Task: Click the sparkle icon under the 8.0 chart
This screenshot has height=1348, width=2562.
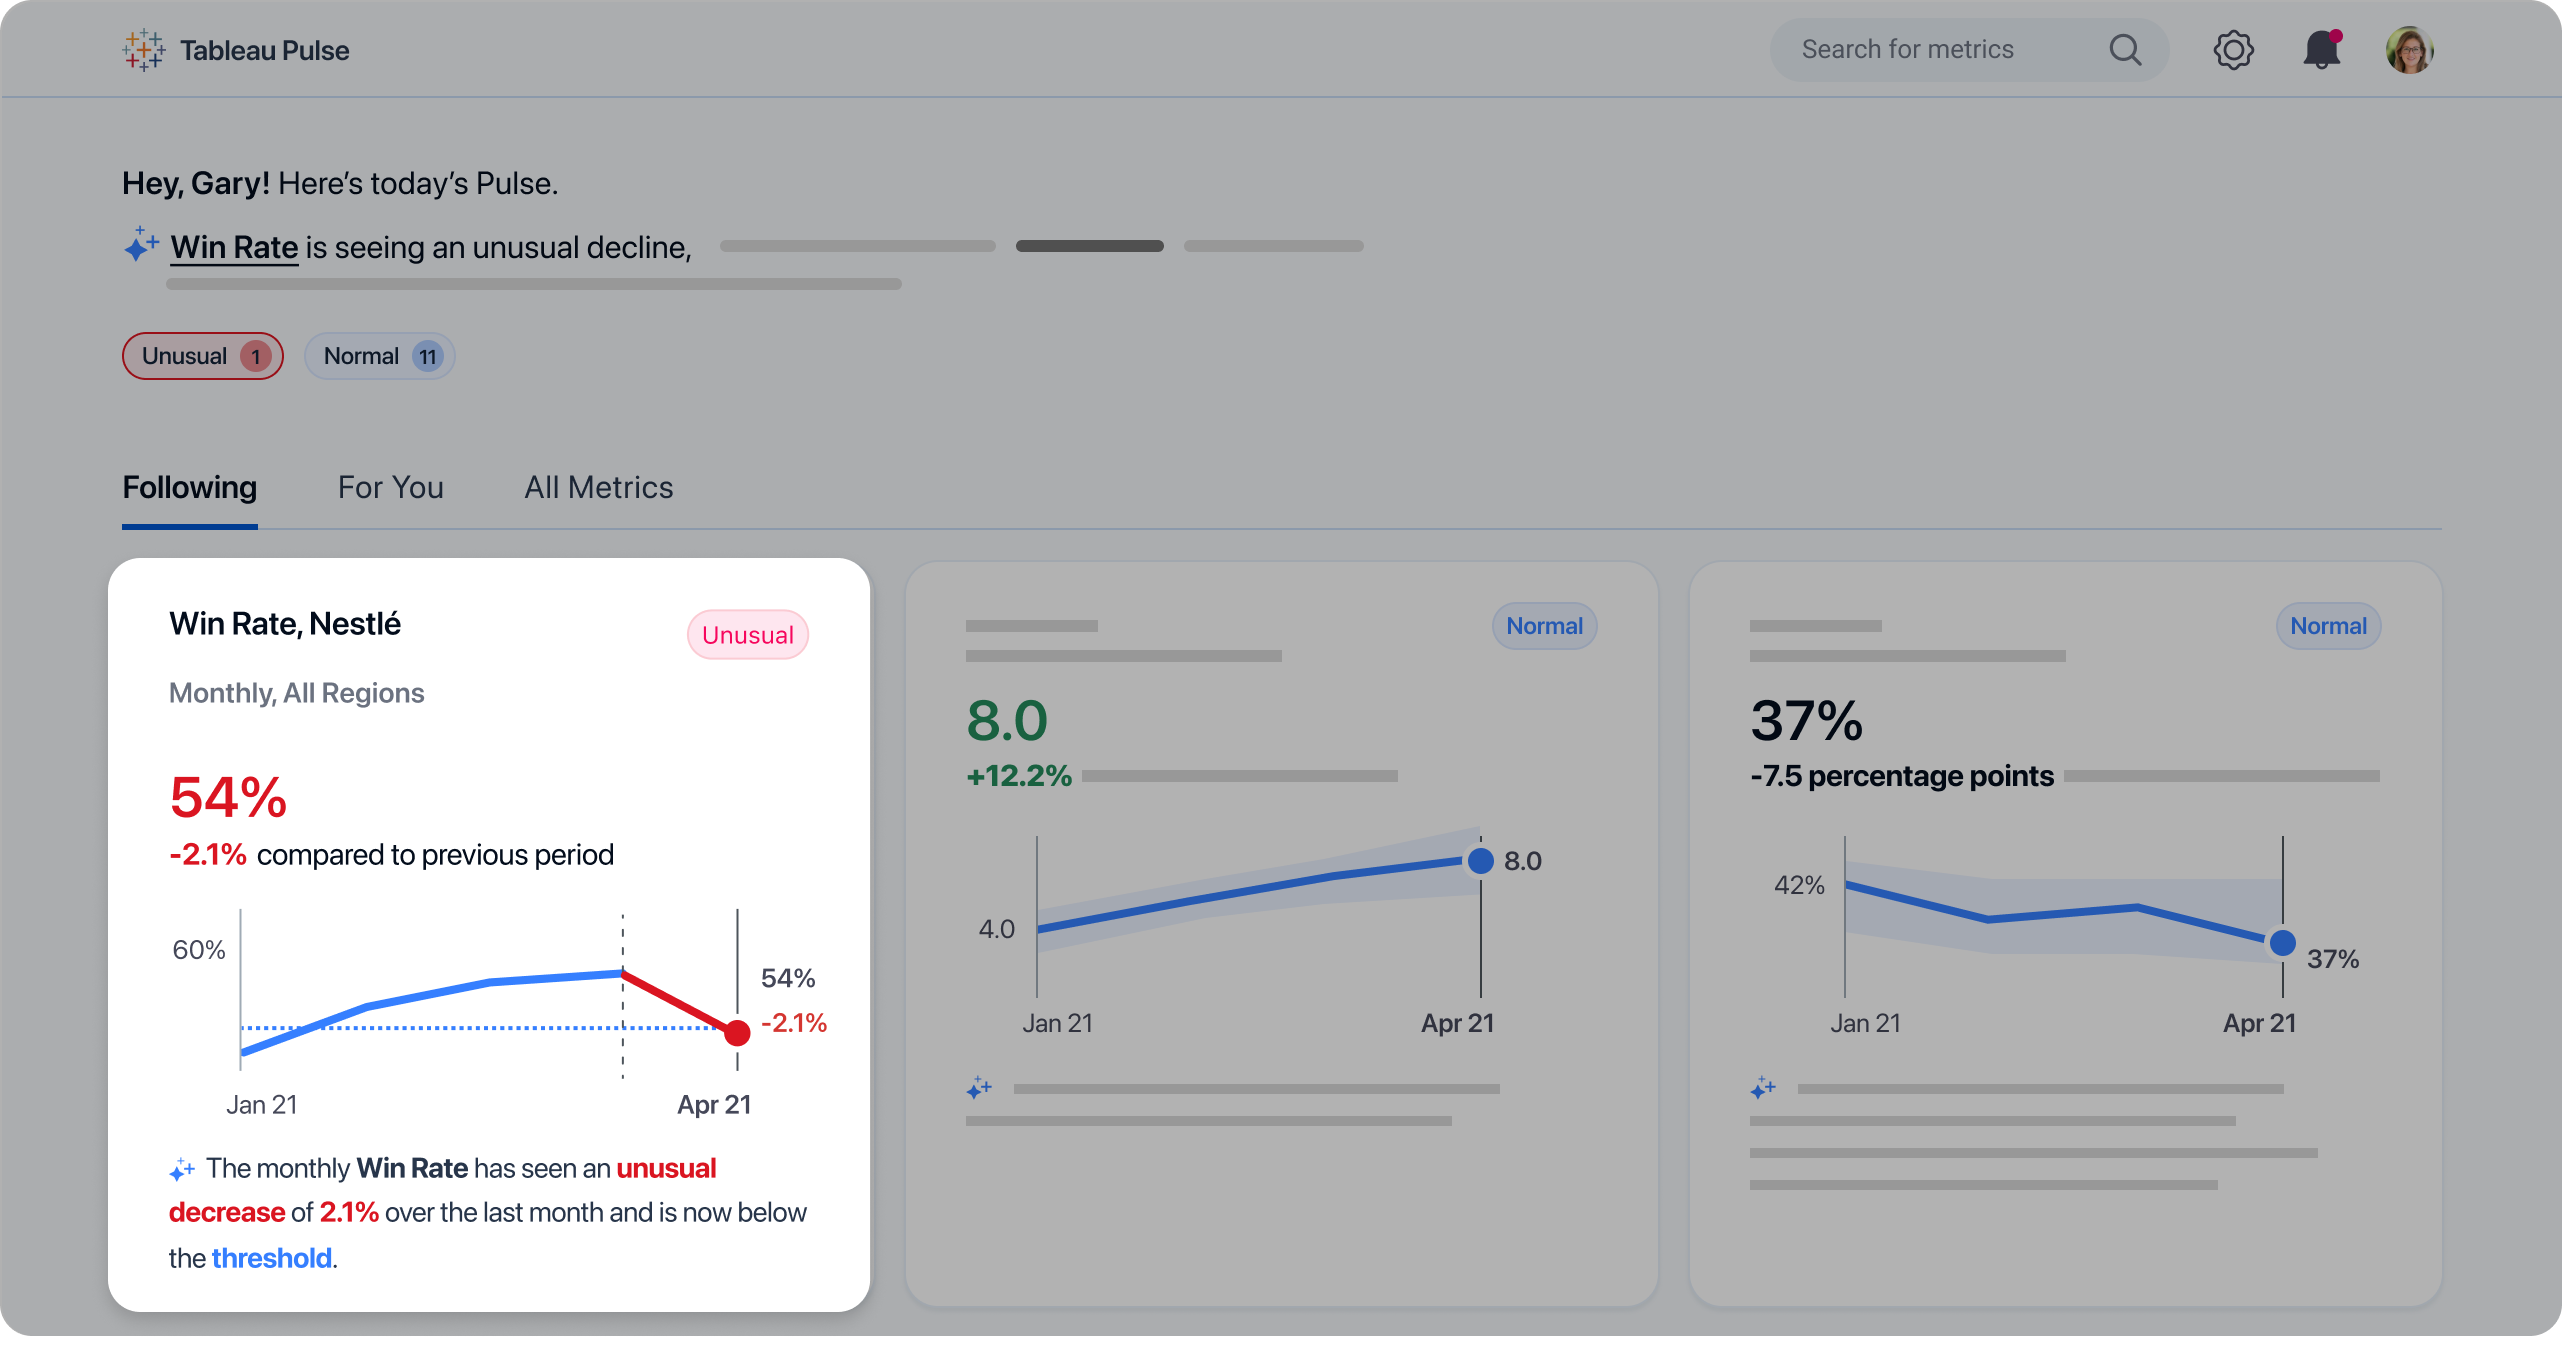Action: coord(979,1088)
